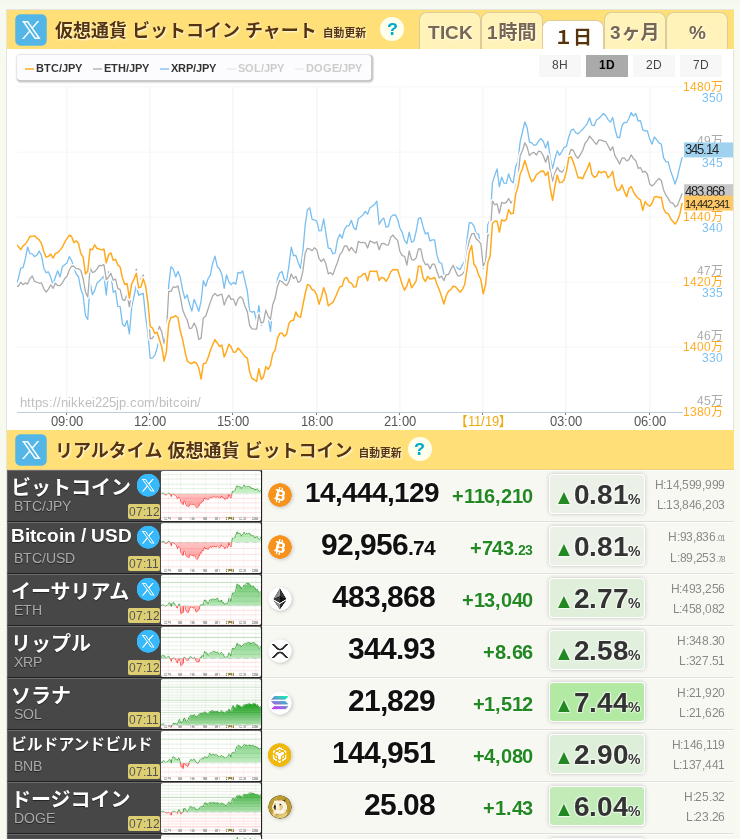Click the BNB coin icon

pyautogui.click(x=280, y=754)
